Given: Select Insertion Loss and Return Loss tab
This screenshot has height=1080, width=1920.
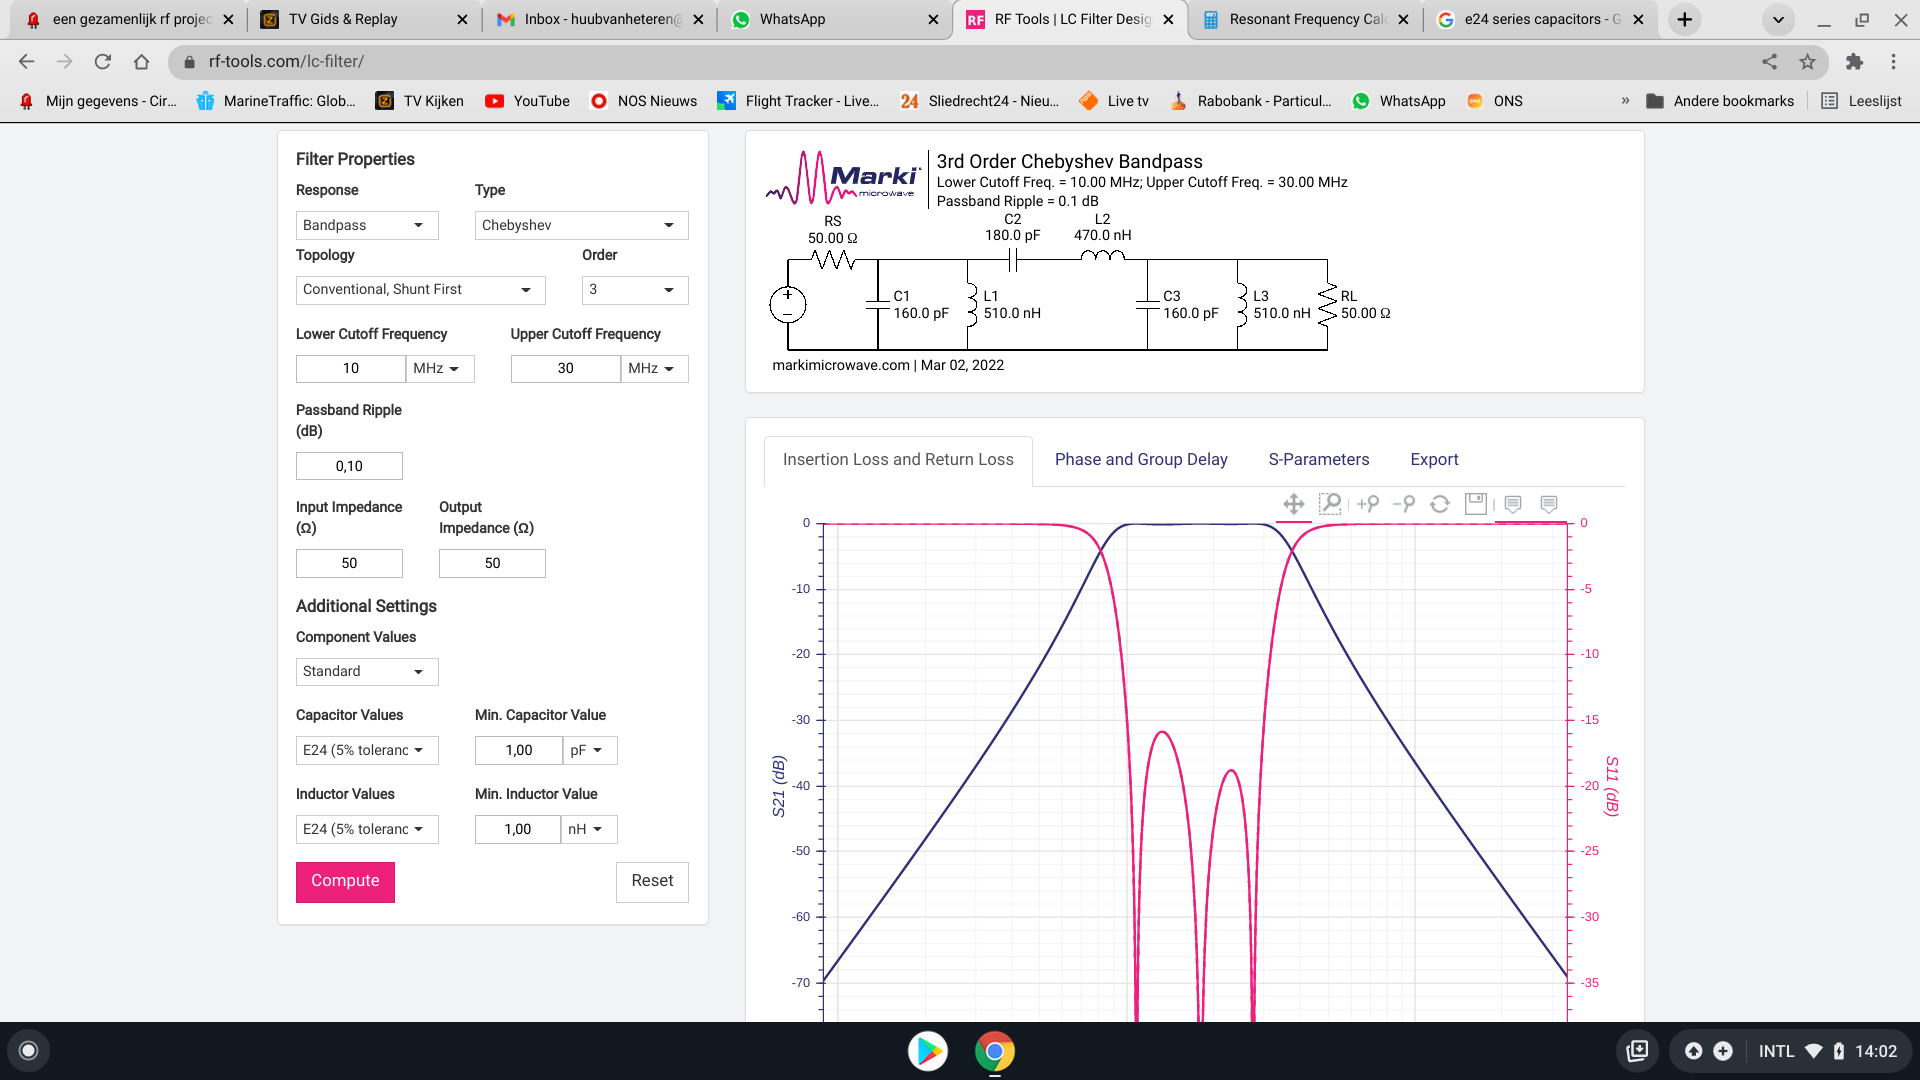Looking at the screenshot, I should pyautogui.click(x=898, y=460).
